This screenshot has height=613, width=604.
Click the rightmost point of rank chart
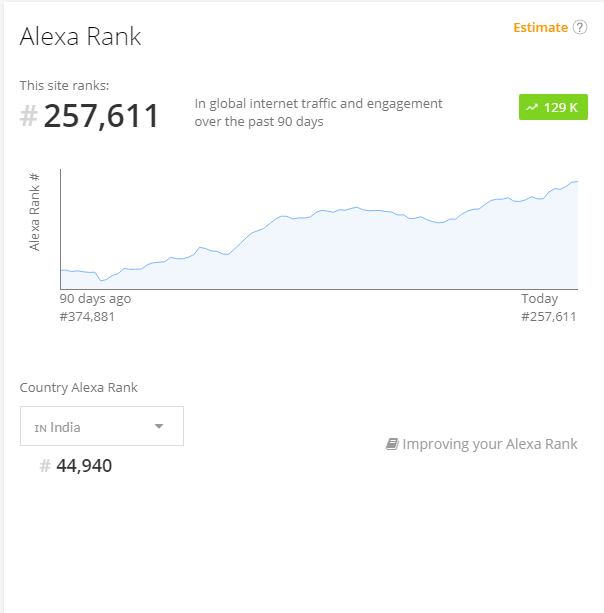pos(577,181)
